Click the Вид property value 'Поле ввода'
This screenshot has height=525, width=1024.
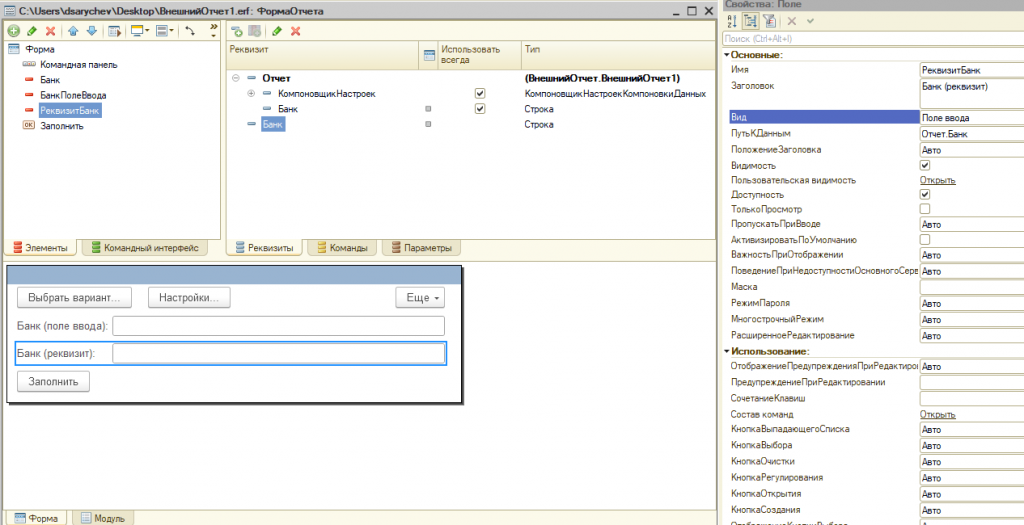click(972, 118)
